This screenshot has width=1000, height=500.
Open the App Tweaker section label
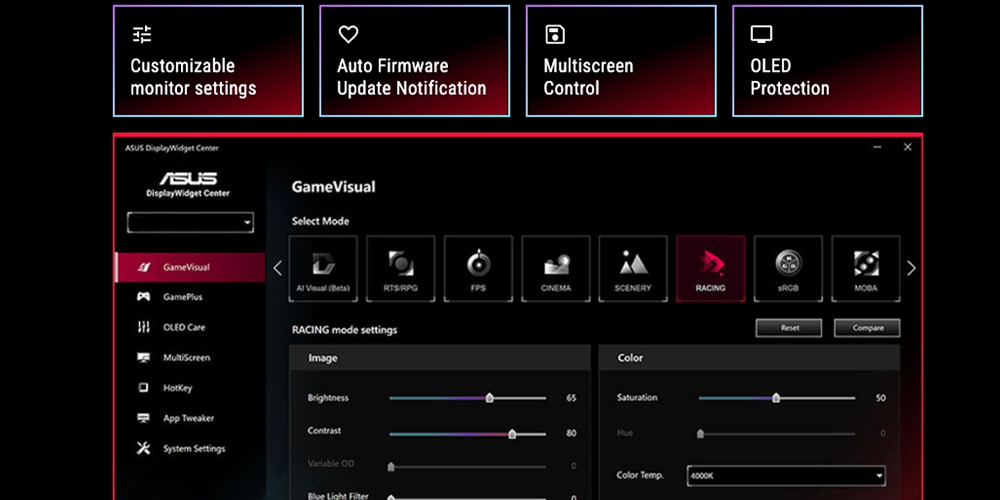pyautogui.click(x=188, y=418)
